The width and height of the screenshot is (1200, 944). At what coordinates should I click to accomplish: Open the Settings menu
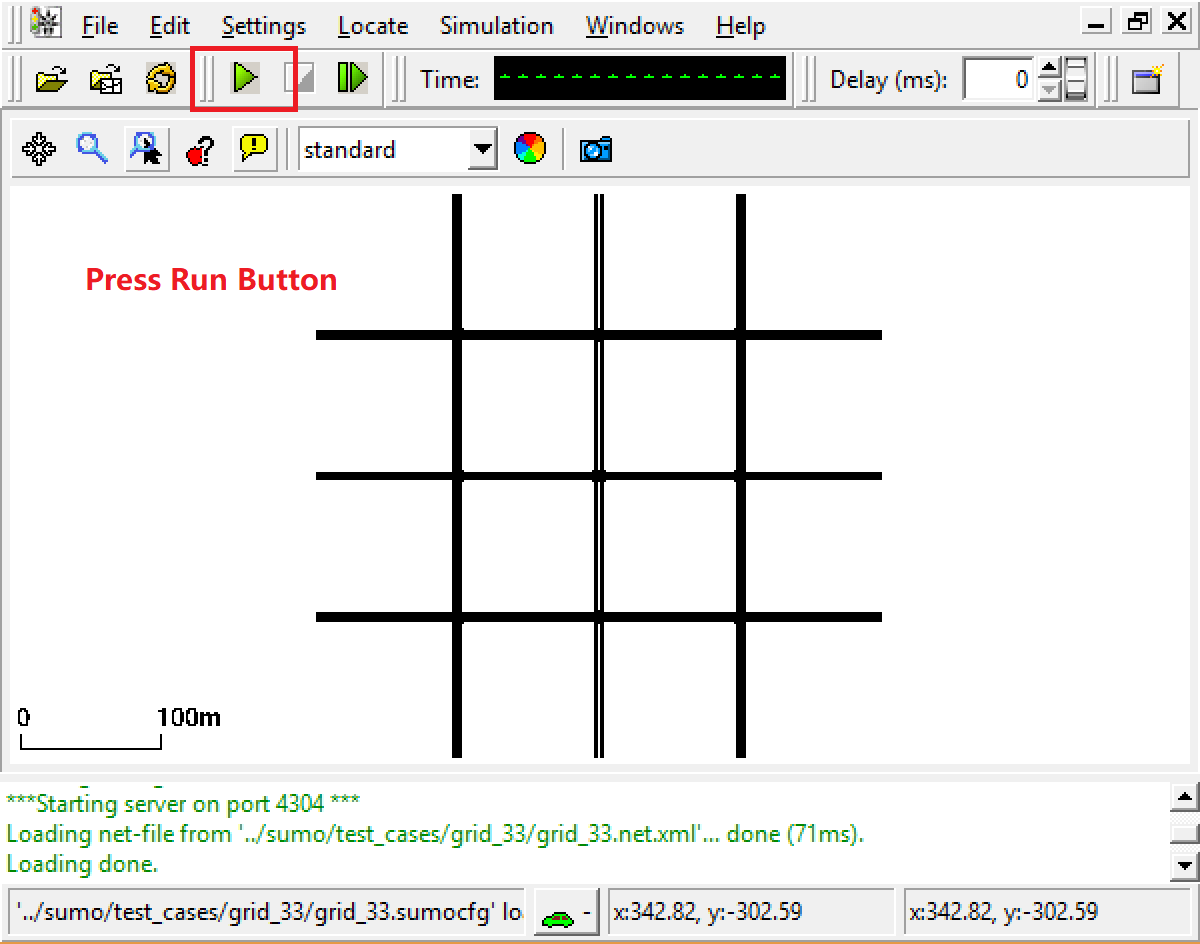(x=264, y=26)
